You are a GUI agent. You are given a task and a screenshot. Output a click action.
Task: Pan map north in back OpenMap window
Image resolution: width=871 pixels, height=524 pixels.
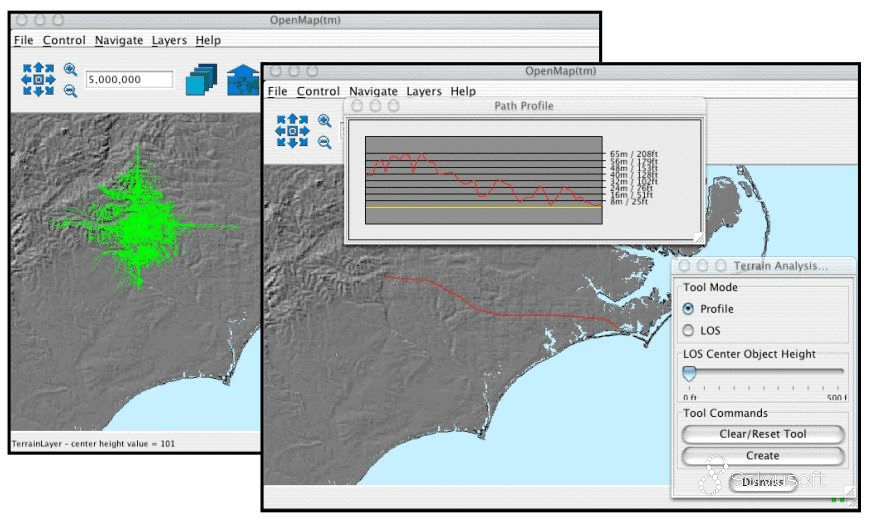tap(38, 68)
